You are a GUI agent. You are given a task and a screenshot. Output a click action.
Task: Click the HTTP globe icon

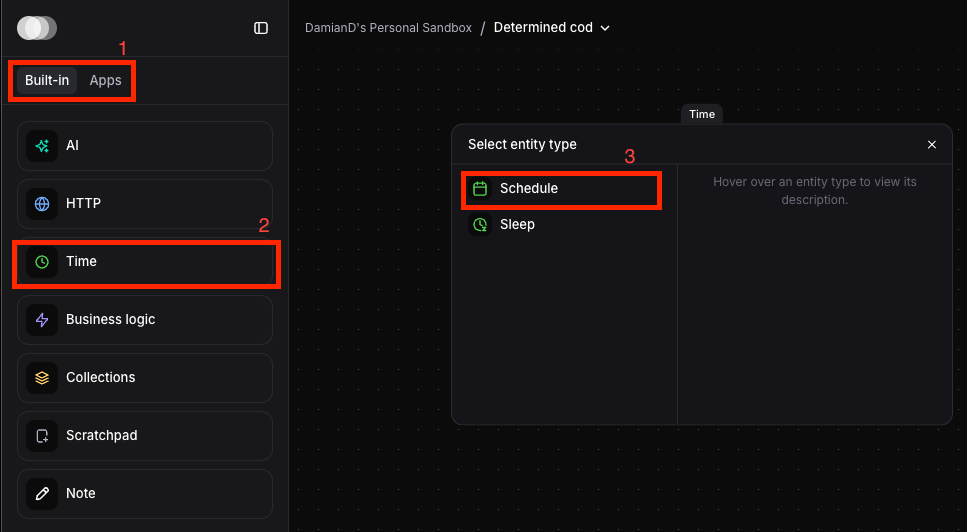pos(42,204)
